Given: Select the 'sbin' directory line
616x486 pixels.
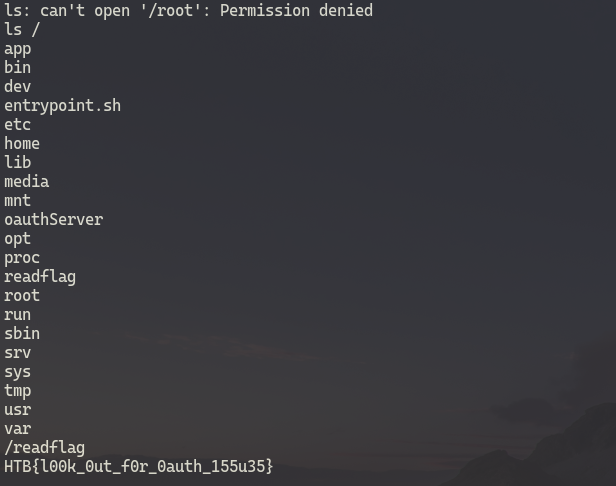Looking at the screenshot, I should [22, 334].
